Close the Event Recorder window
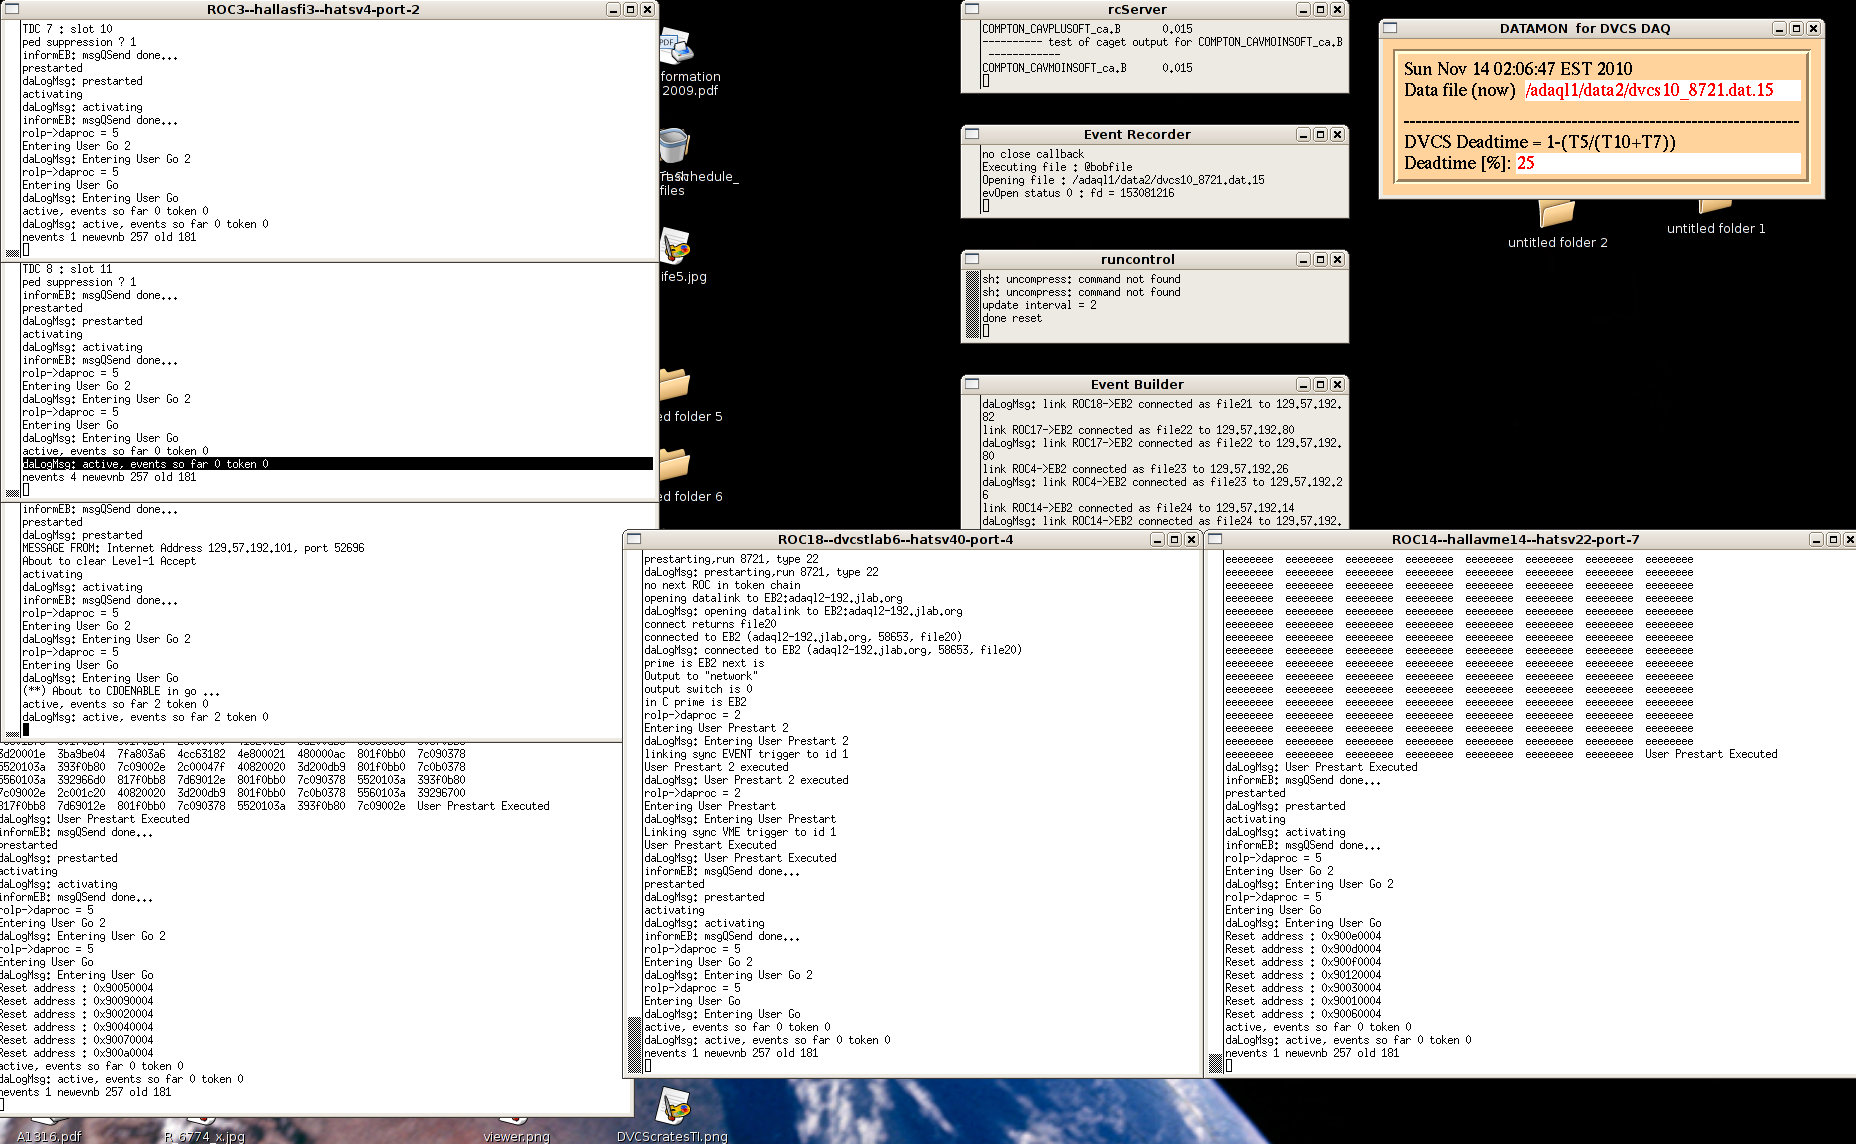This screenshot has height=1144, width=1856. coord(1337,134)
